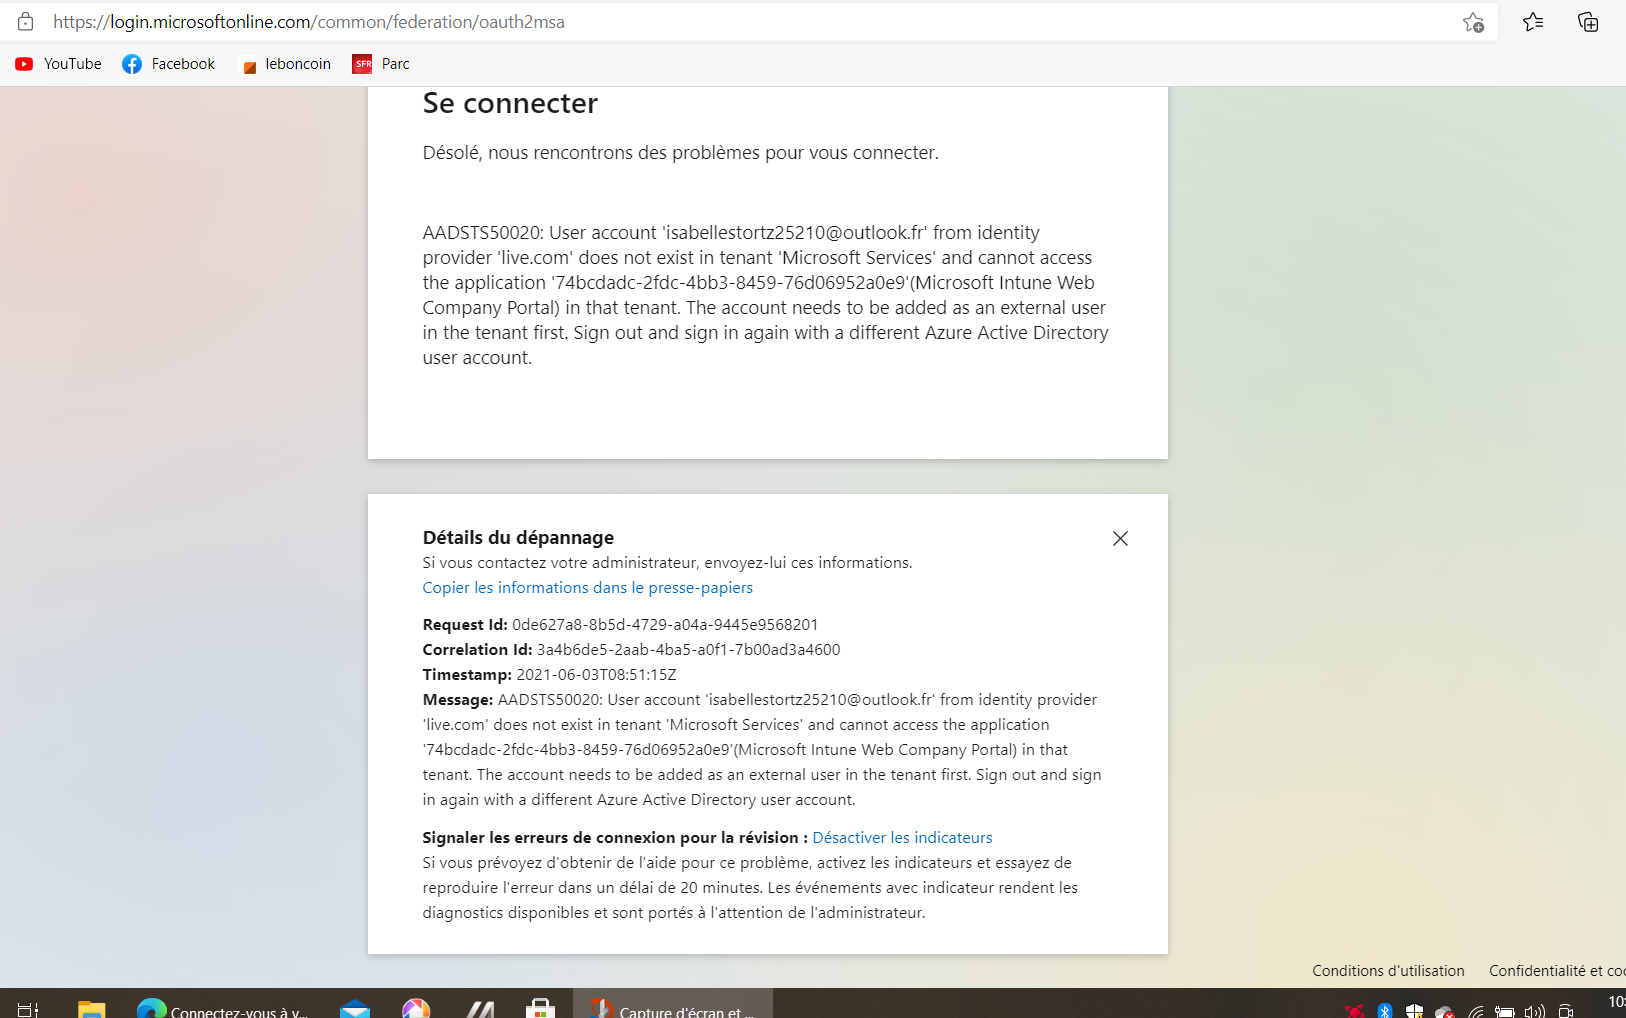Click the red tray icon
The image size is (1626, 1018).
pos(1354,1011)
